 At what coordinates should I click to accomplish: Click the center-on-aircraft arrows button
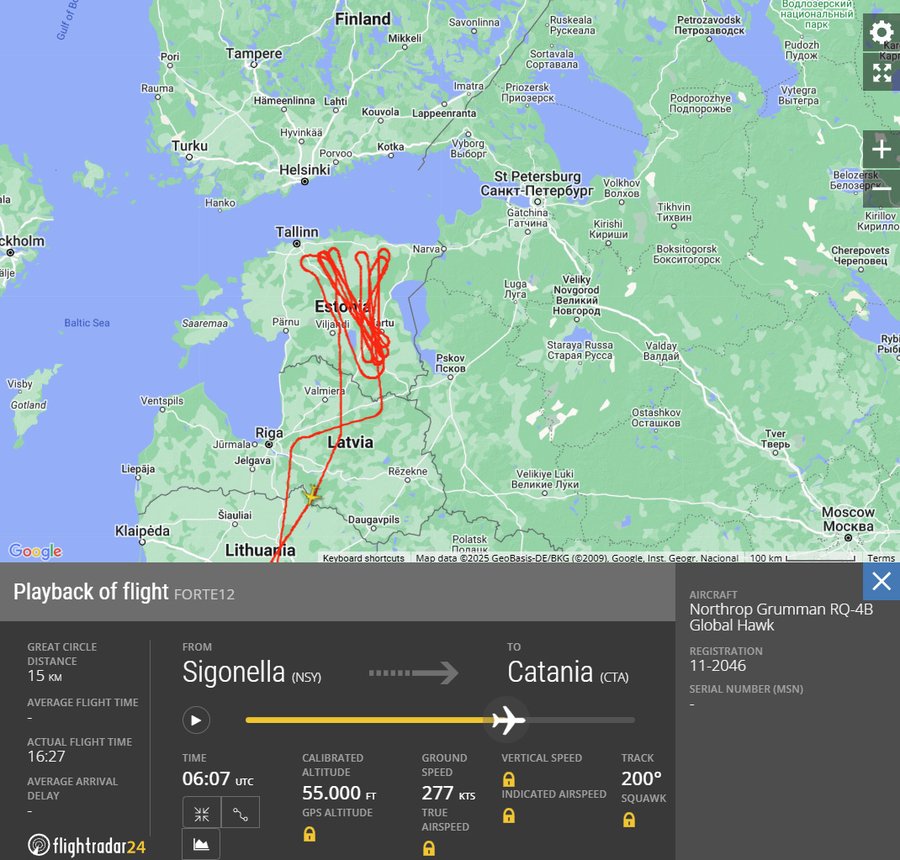point(201,812)
